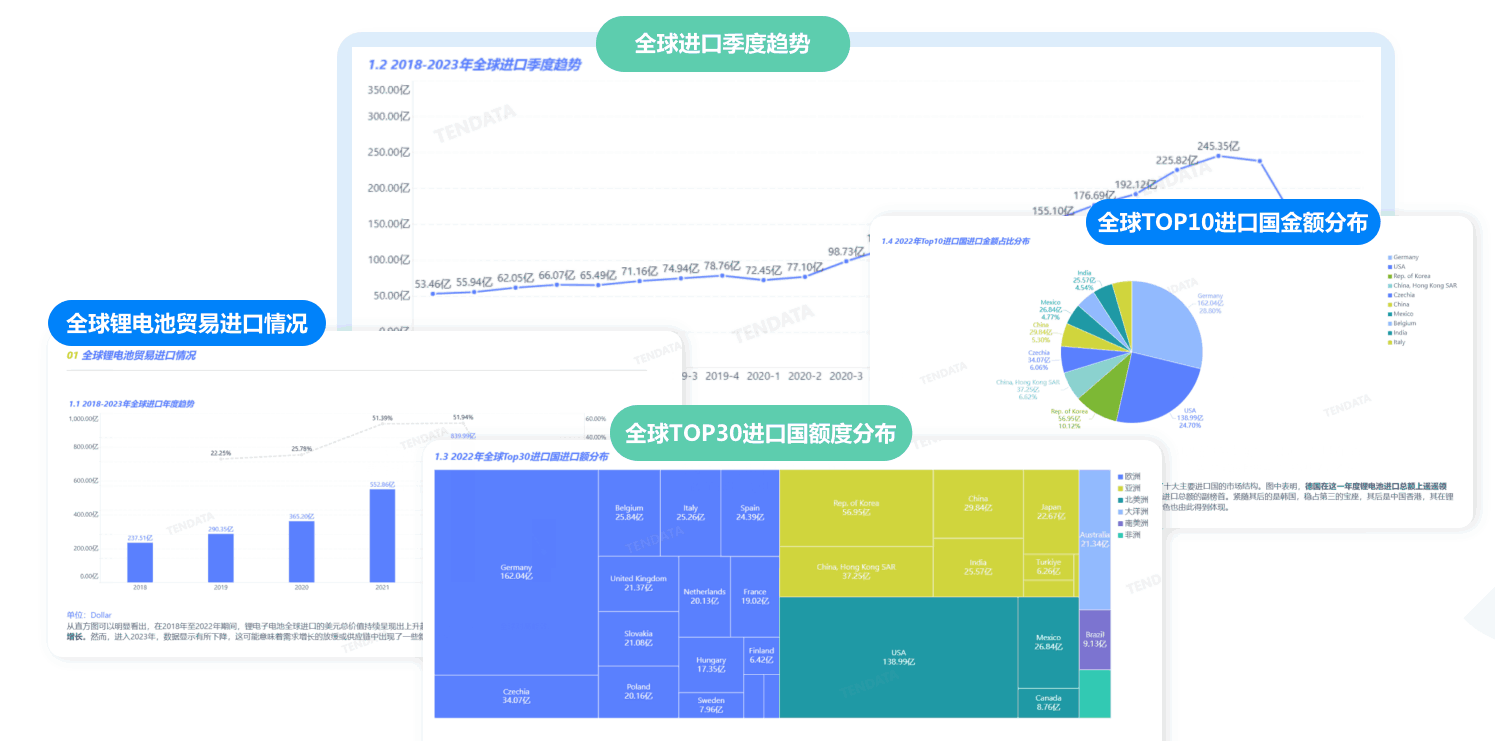Select the USA 138.99亿 cell in the treemap
The height and width of the screenshot is (741, 1495).
coord(897,655)
